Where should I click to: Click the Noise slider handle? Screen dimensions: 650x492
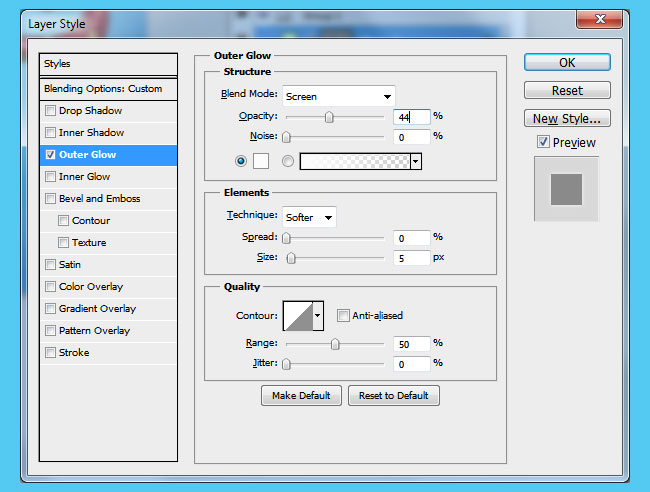pos(286,137)
